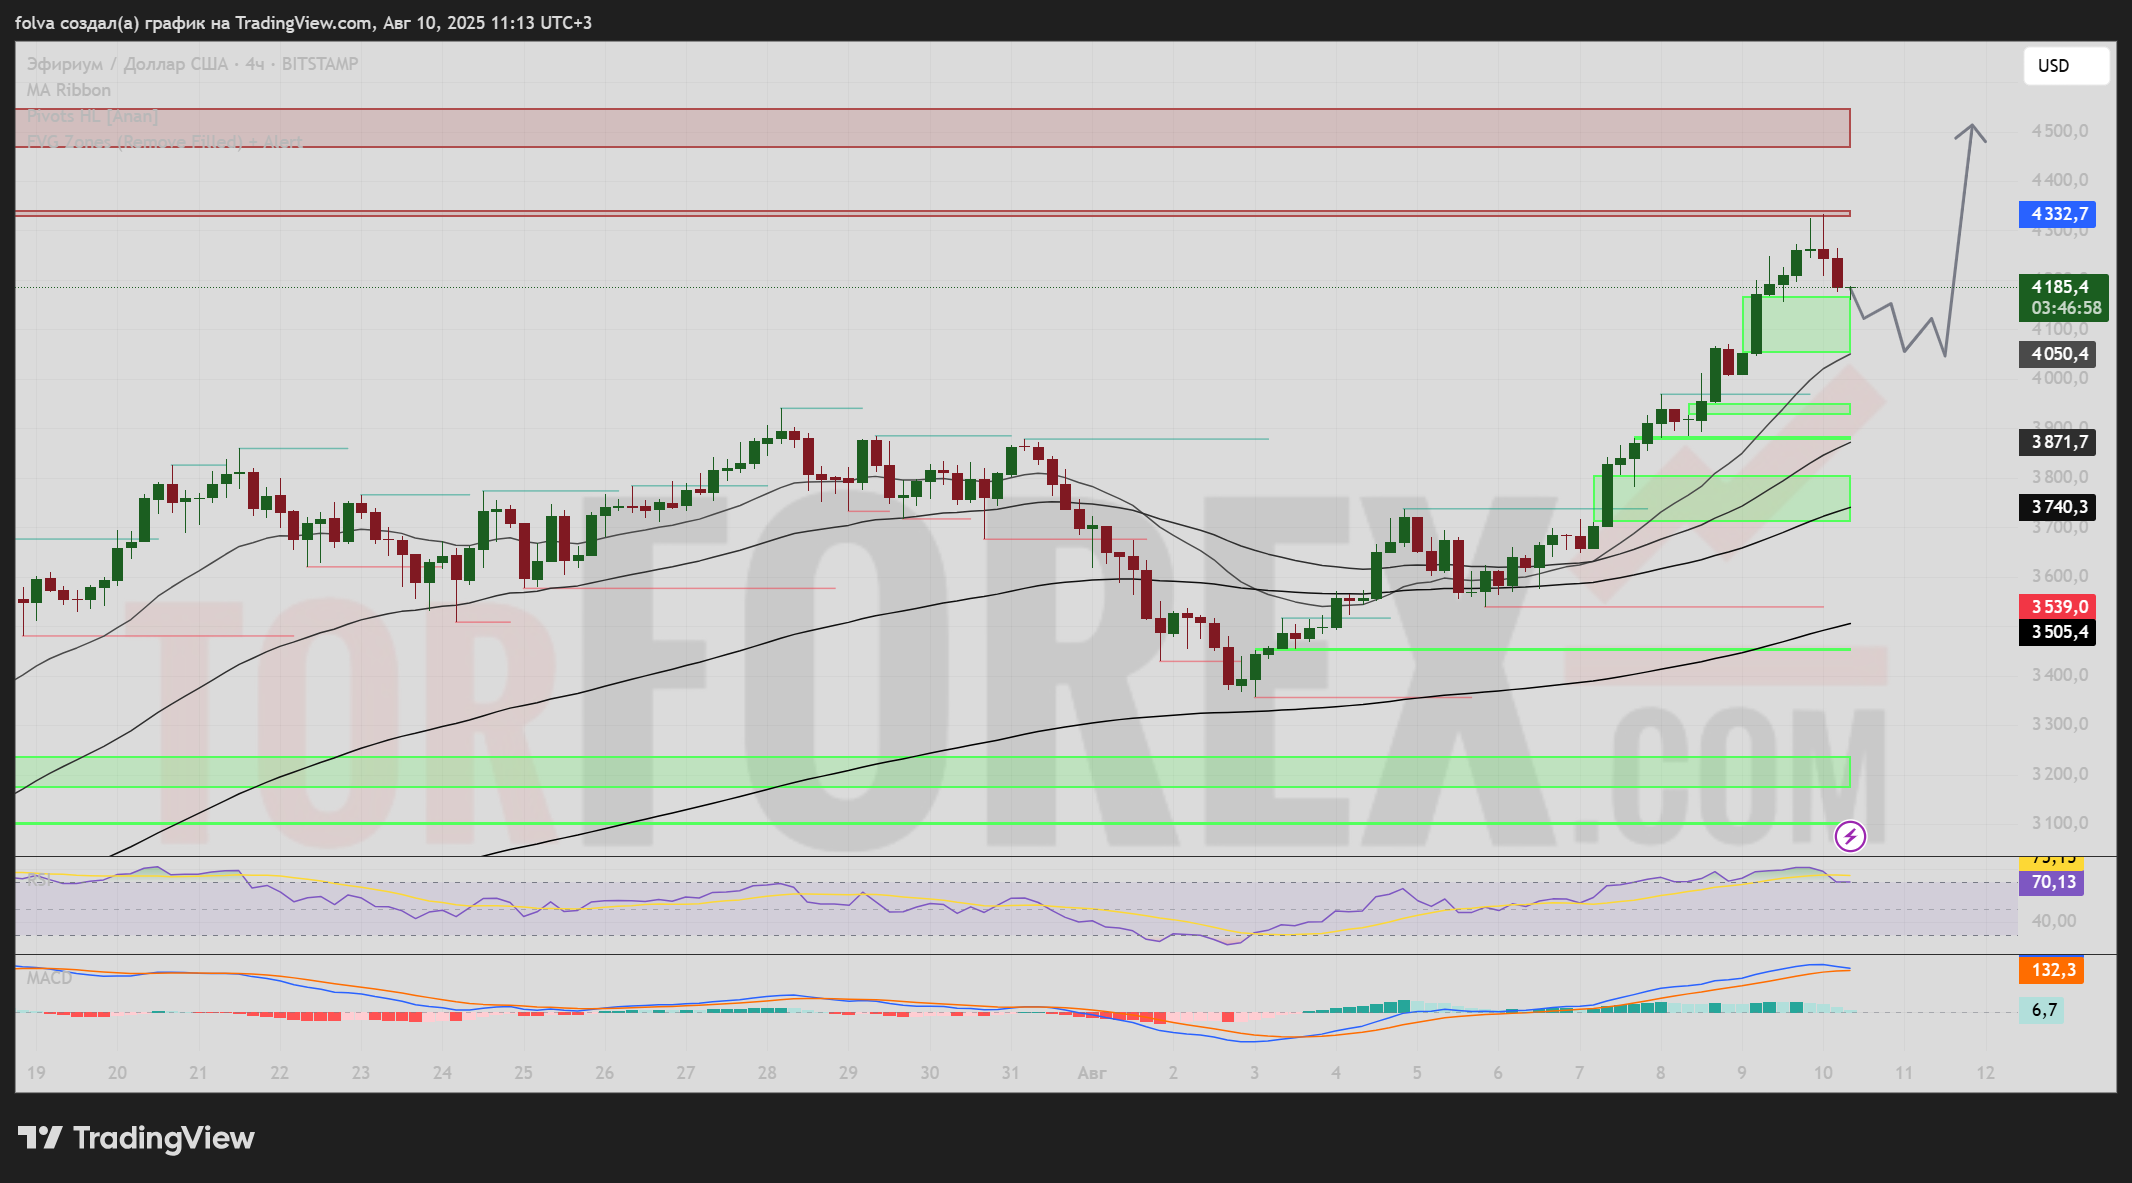Select the MA Ribbon indicator label

click(69, 90)
